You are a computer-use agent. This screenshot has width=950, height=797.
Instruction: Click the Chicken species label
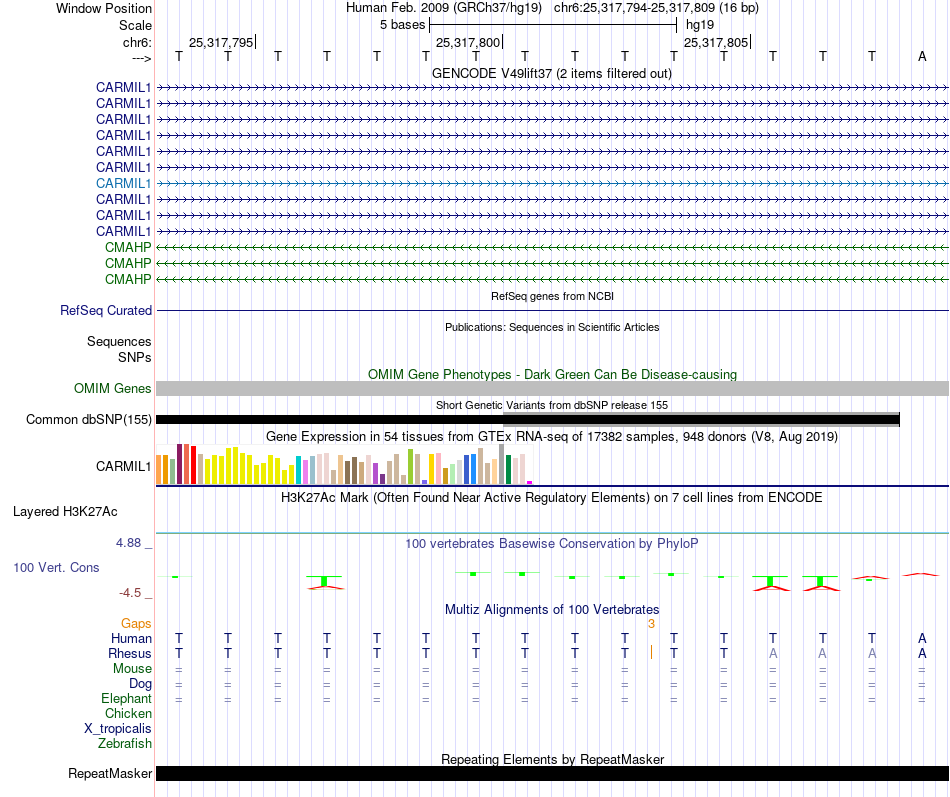(128, 713)
